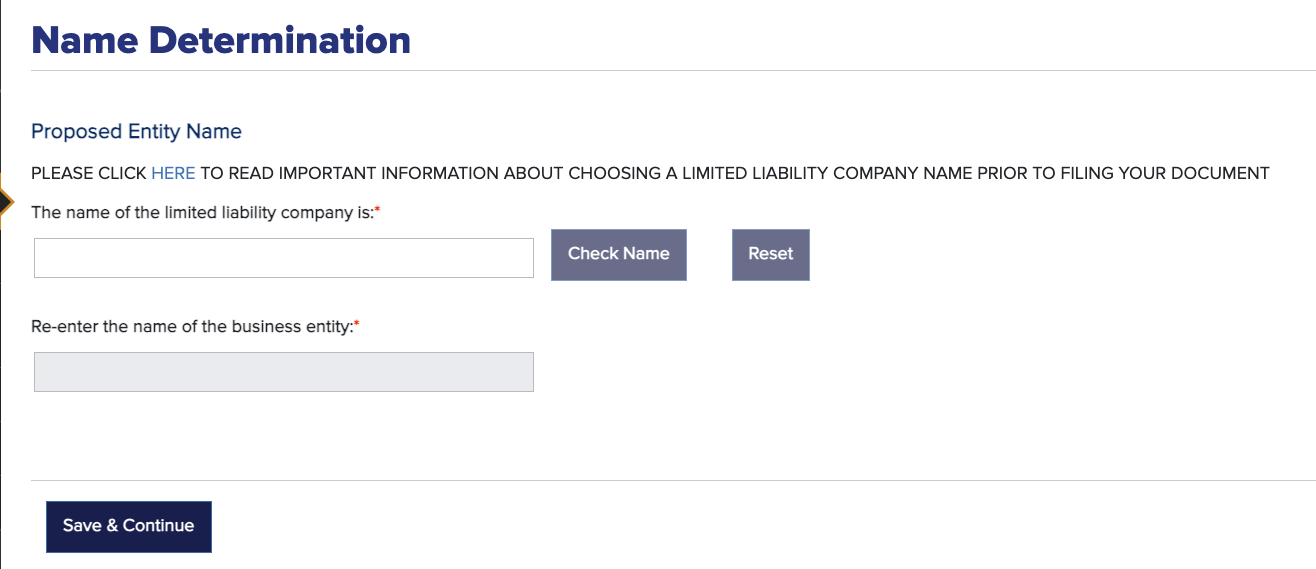Viewport: 1316px width, 569px height.
Task: Click the Name Determination page heading
Action: 221,40
